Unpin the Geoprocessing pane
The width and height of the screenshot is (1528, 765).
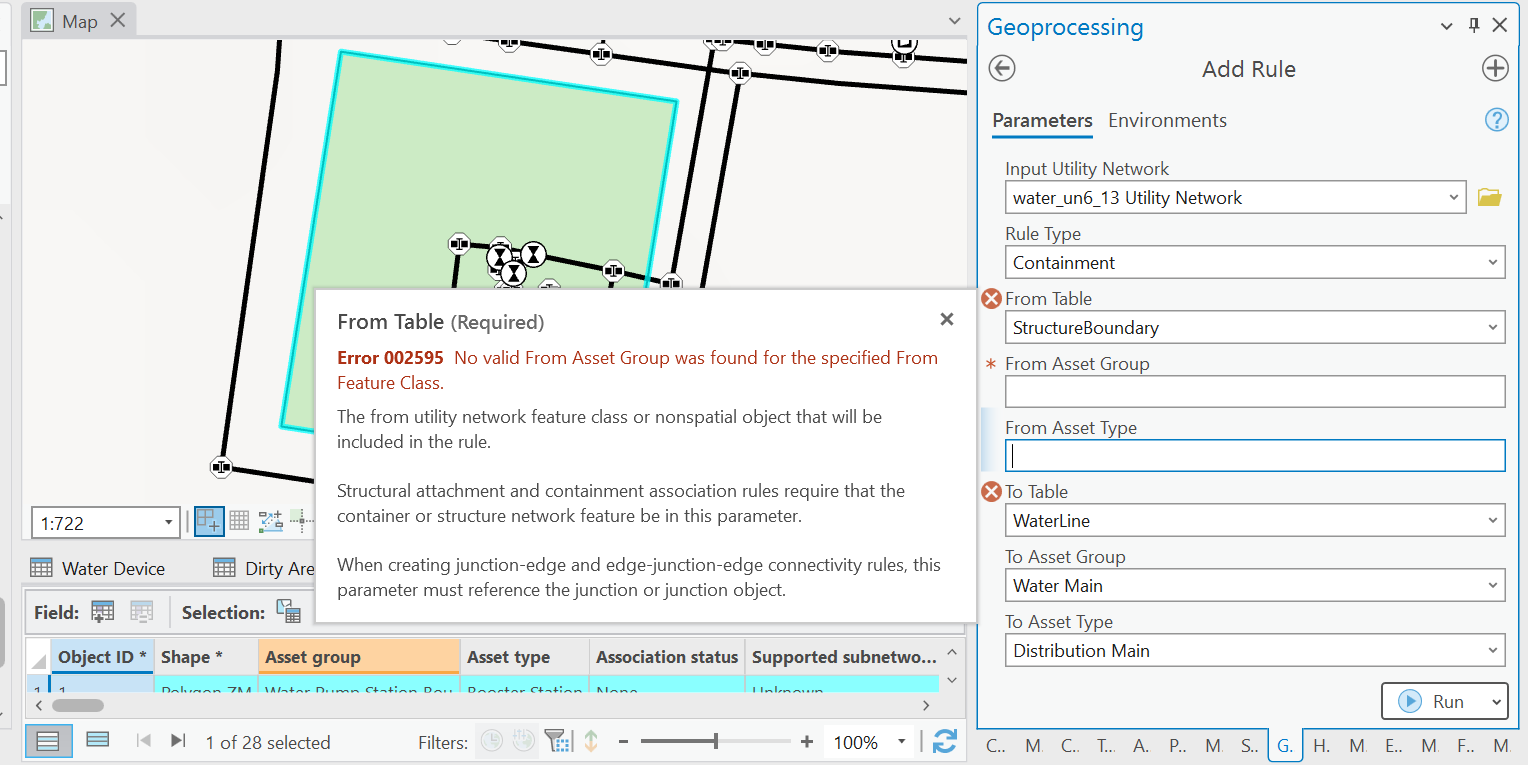tap(1473, 25)
